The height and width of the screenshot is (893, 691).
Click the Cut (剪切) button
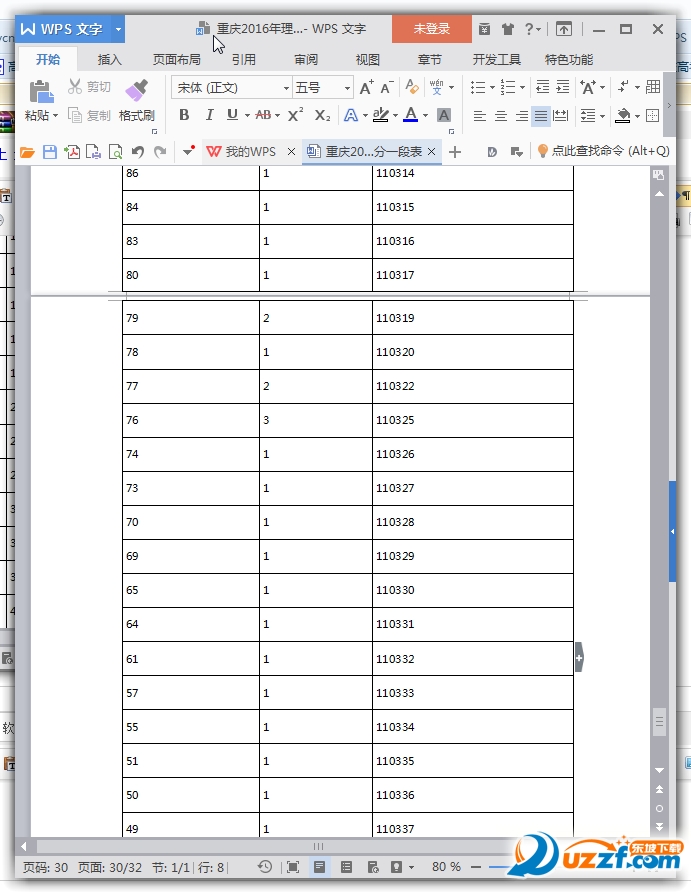89,87
